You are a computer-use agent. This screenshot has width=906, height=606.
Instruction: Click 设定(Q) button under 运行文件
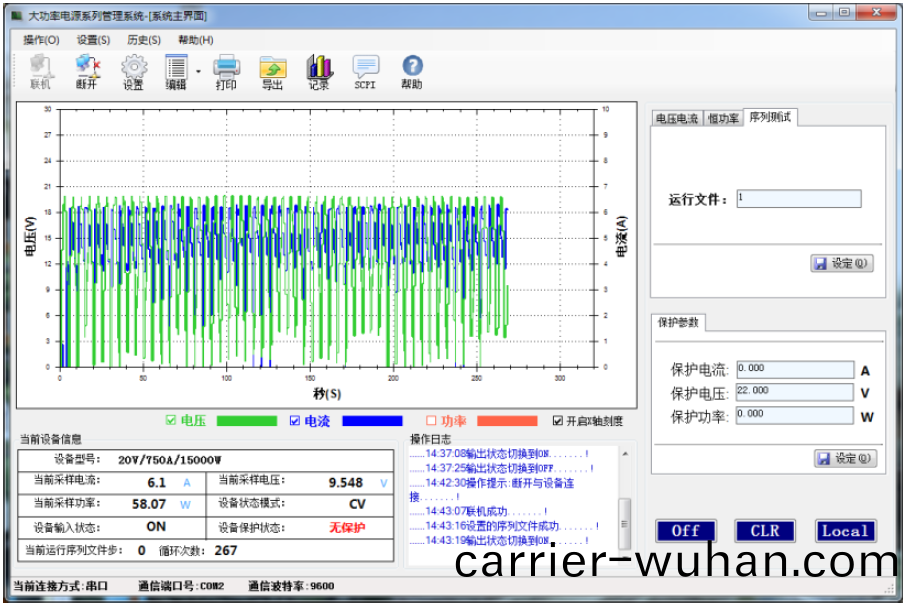(843, 264)
